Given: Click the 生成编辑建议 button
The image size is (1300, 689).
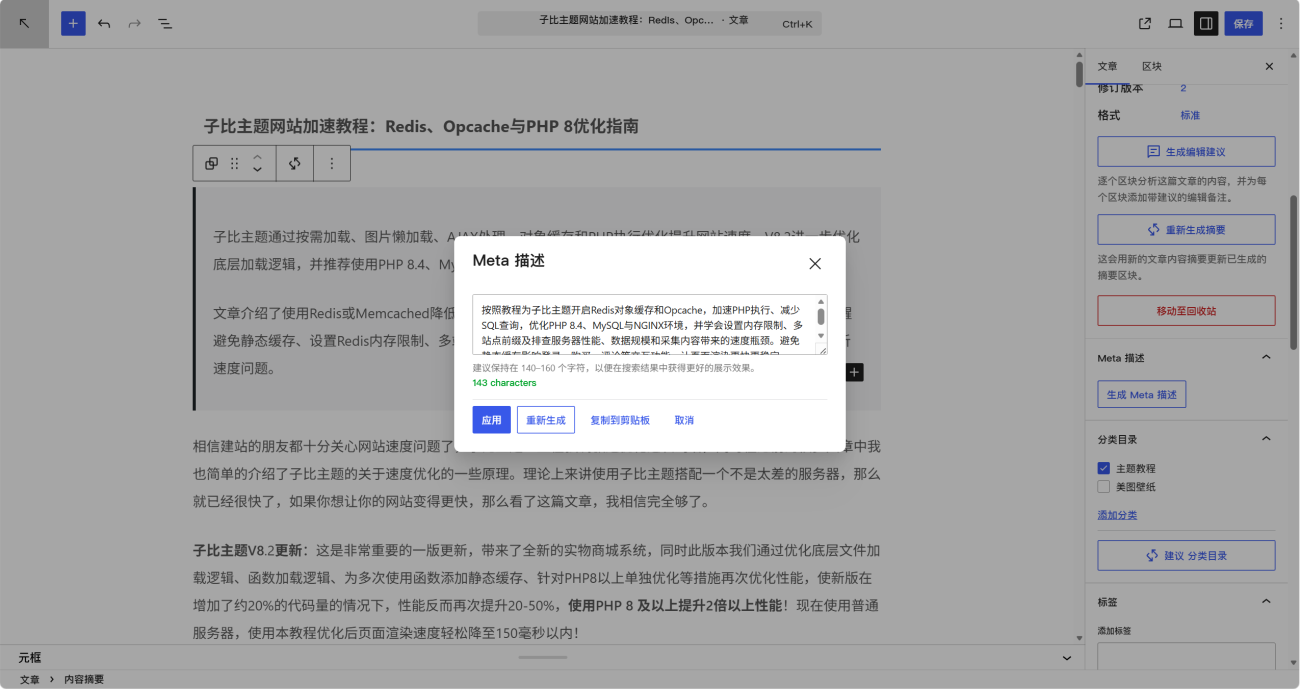Looking at the screenshot, I should [x=1186, y=152].
